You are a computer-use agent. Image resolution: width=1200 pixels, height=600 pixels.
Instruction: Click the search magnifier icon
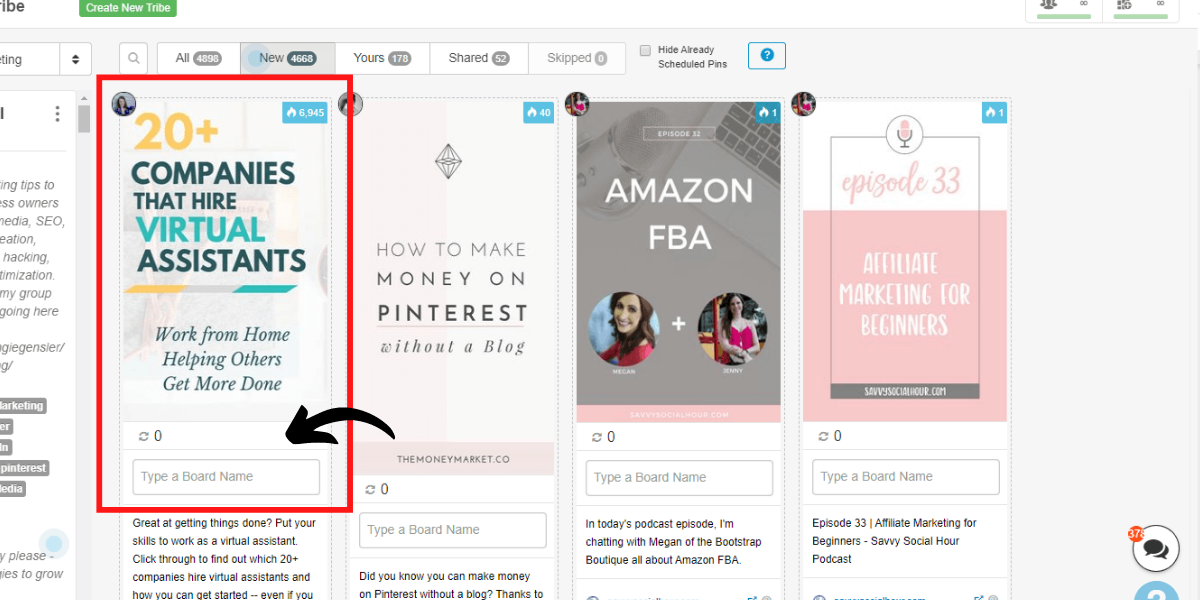tap(133, 58)
